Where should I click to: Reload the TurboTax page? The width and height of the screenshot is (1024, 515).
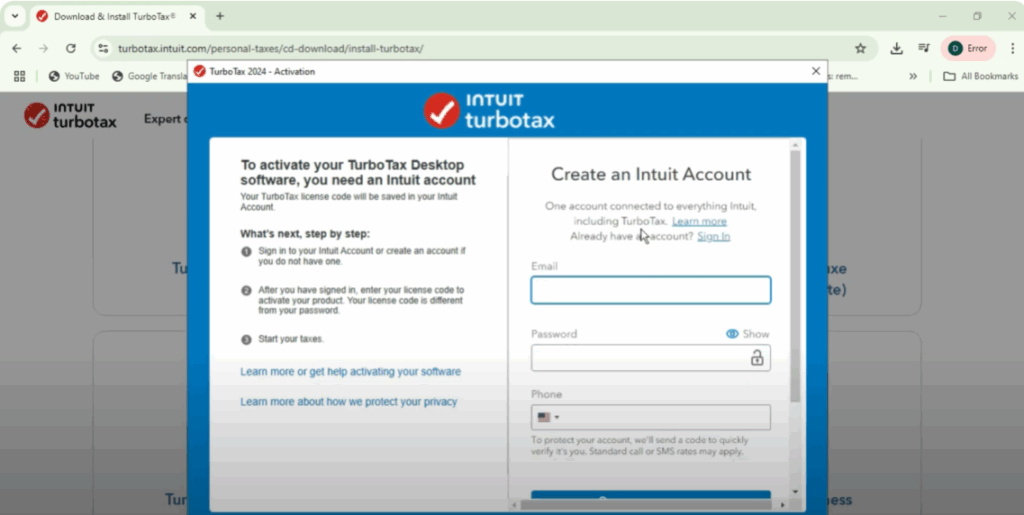(x=71, y=48)
